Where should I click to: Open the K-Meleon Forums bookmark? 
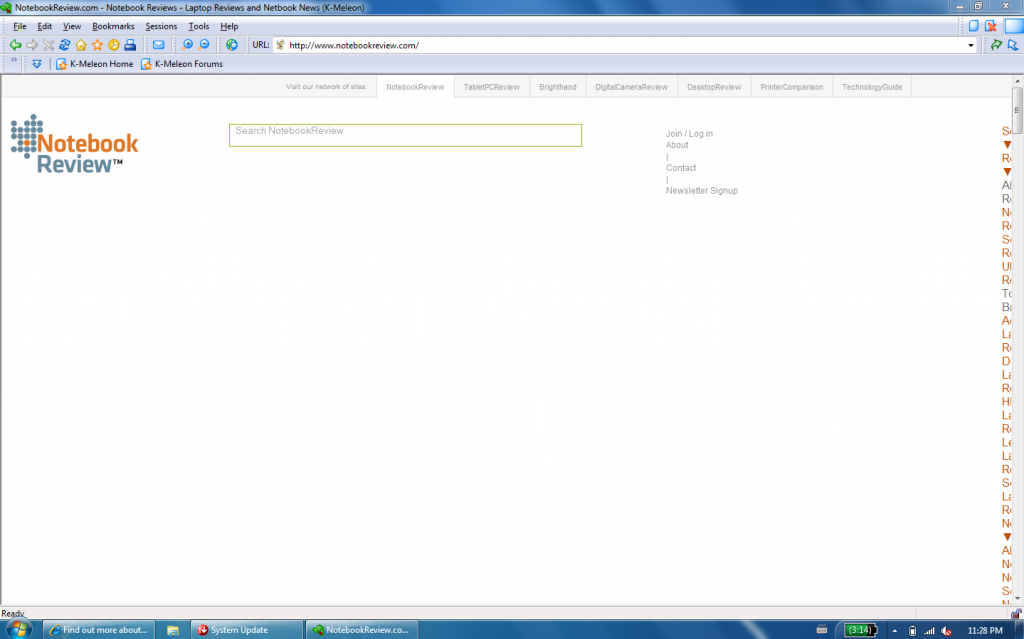(182, 64)
